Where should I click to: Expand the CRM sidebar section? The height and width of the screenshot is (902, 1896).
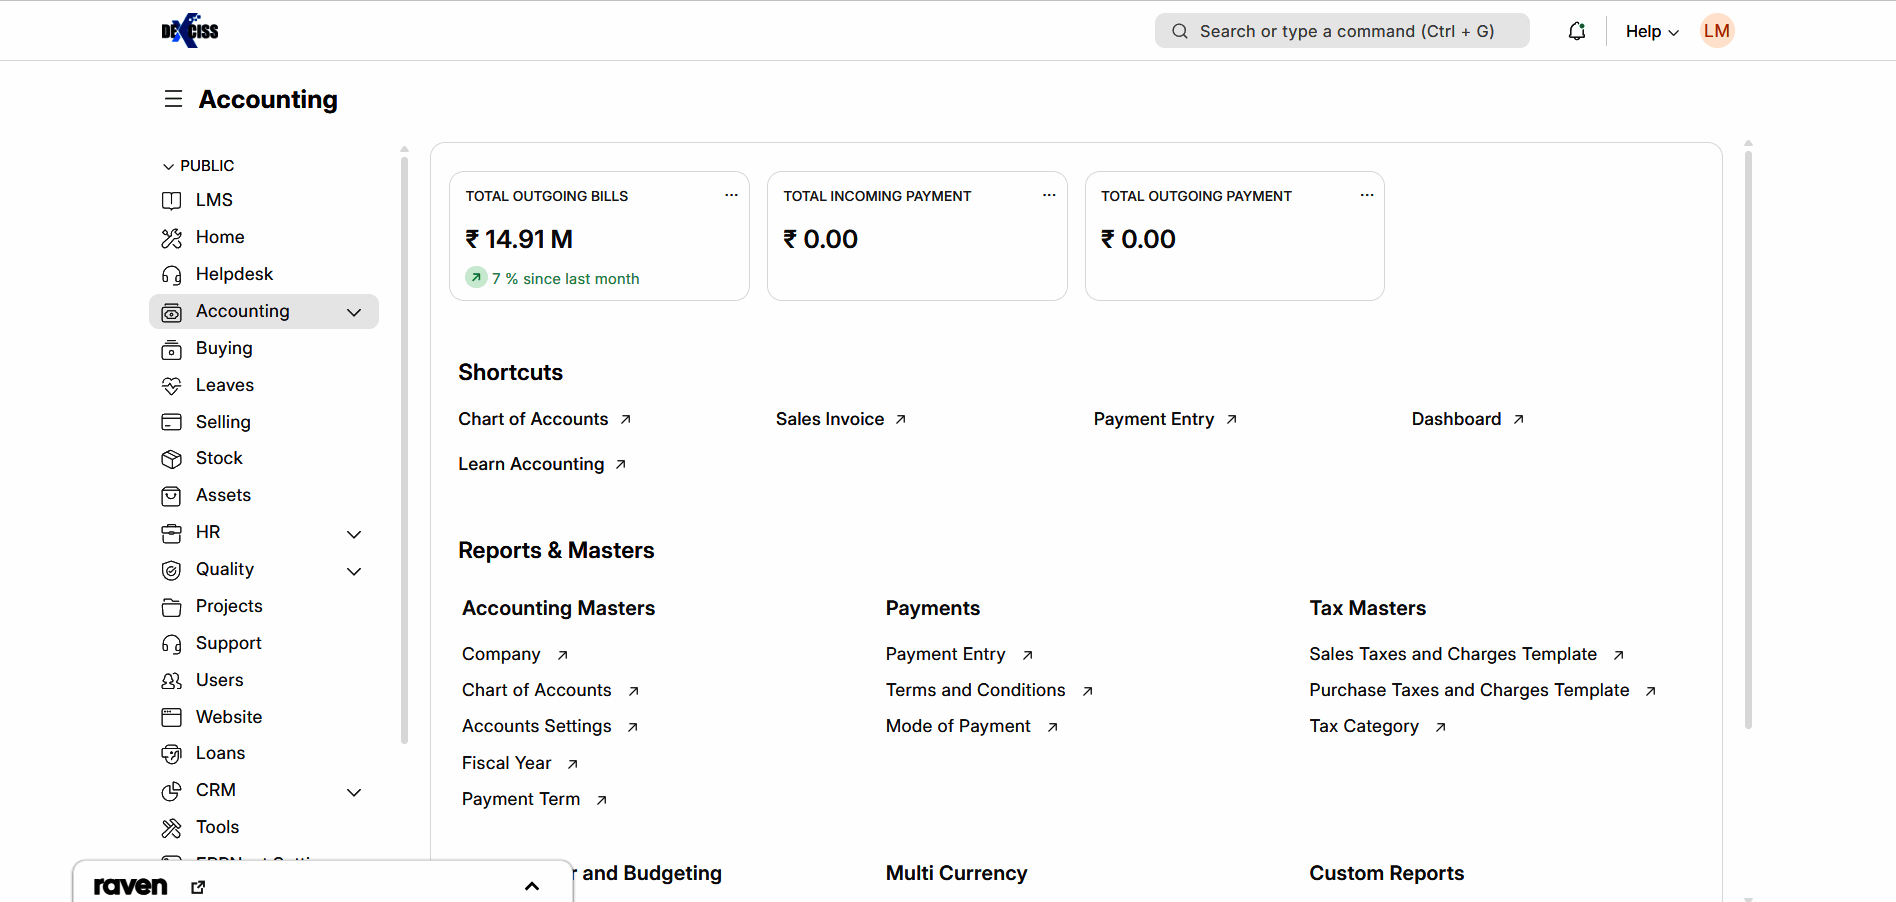click(354, 792)
